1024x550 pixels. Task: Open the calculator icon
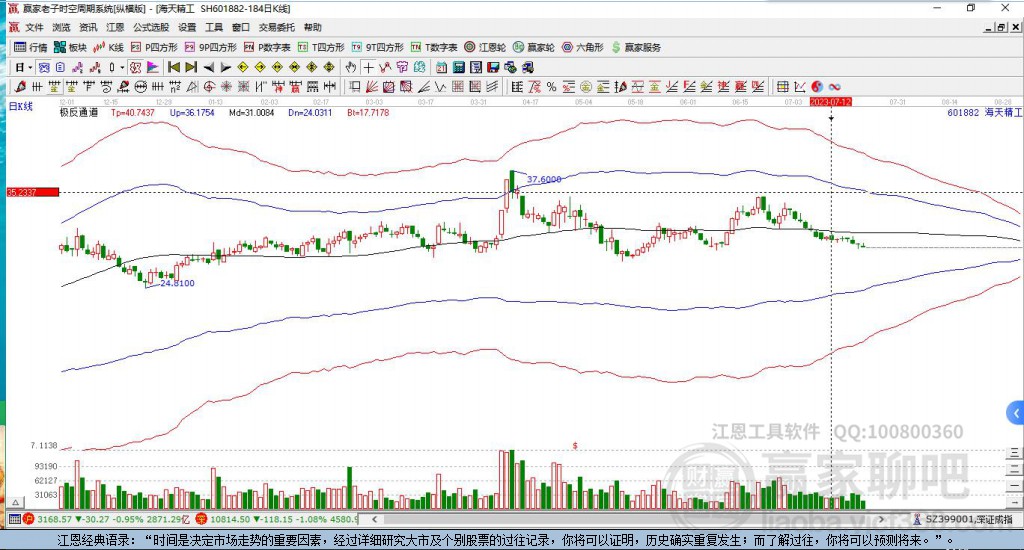pyautogui.click(x=458, y=67)
